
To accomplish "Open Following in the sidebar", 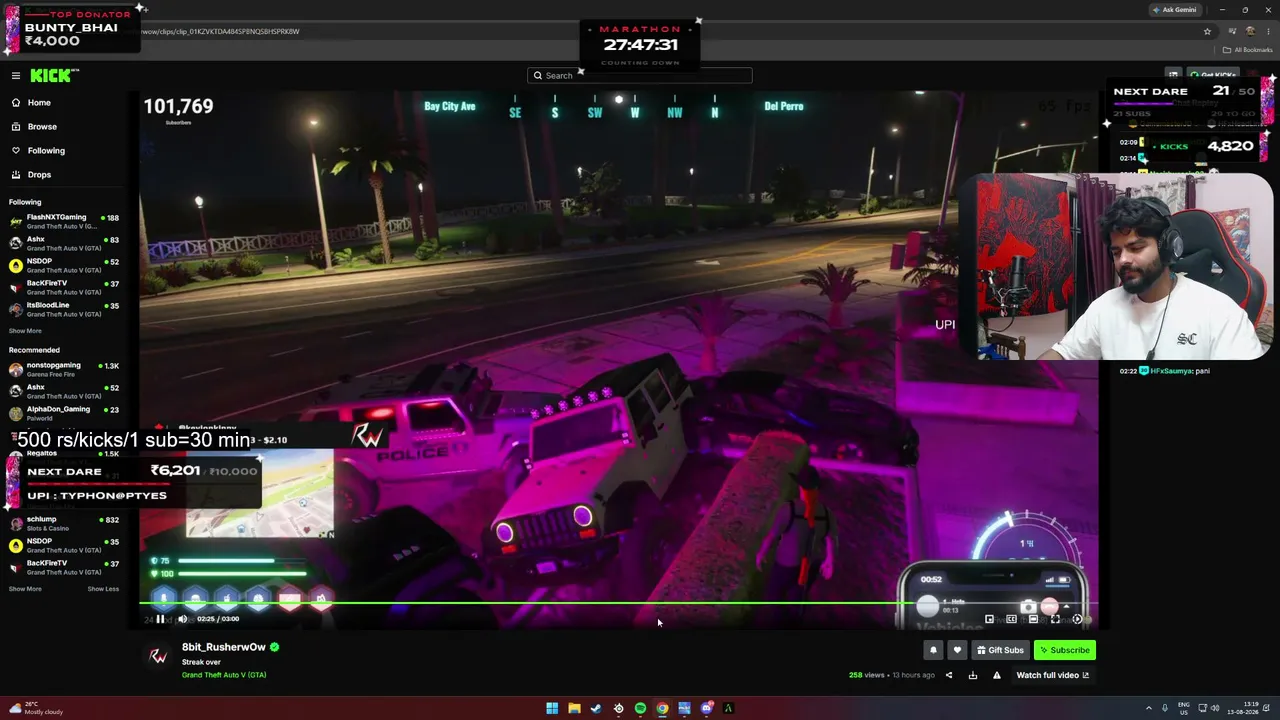I will pos(46,151).
